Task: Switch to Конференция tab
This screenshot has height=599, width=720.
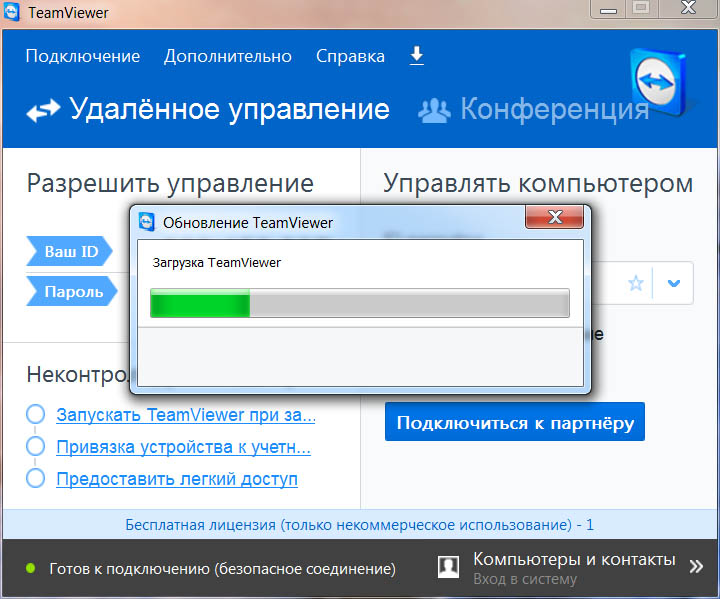Action: pos(555,109)
